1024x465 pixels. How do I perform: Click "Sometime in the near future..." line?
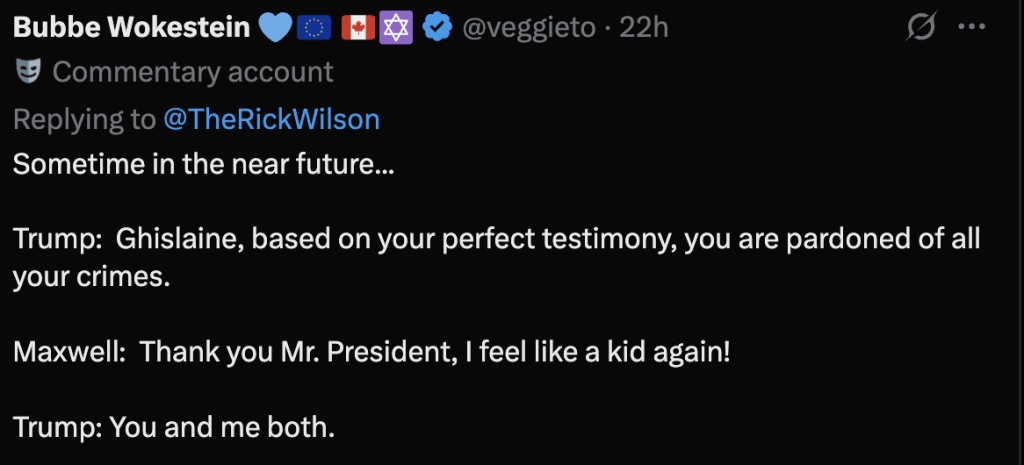click(x=204, y=165)
